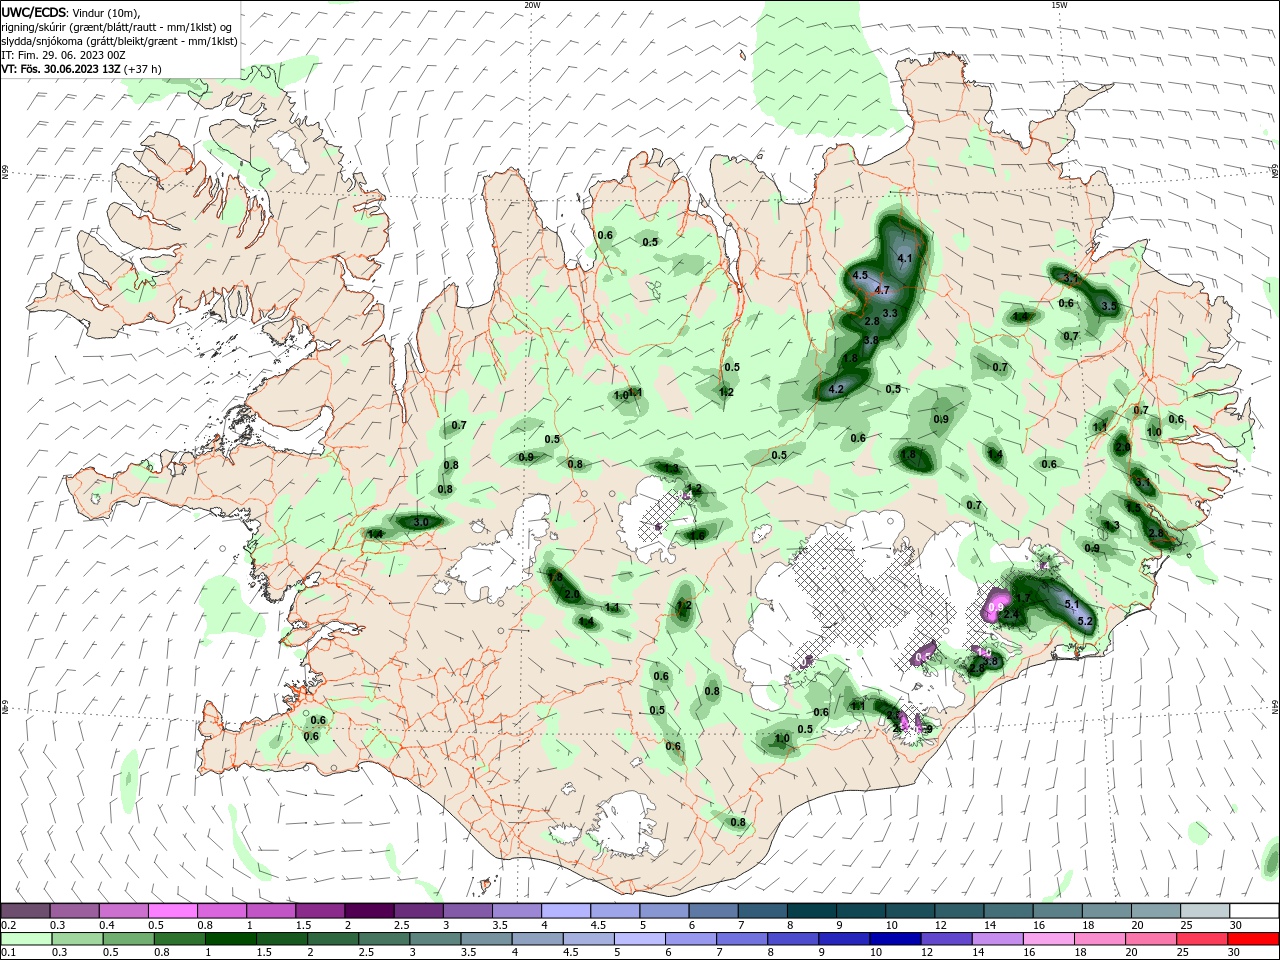This screenshot has height=960, width=1280.
Task: Select the 4.7 precipitation value on map
Action: tap(882, 290)
